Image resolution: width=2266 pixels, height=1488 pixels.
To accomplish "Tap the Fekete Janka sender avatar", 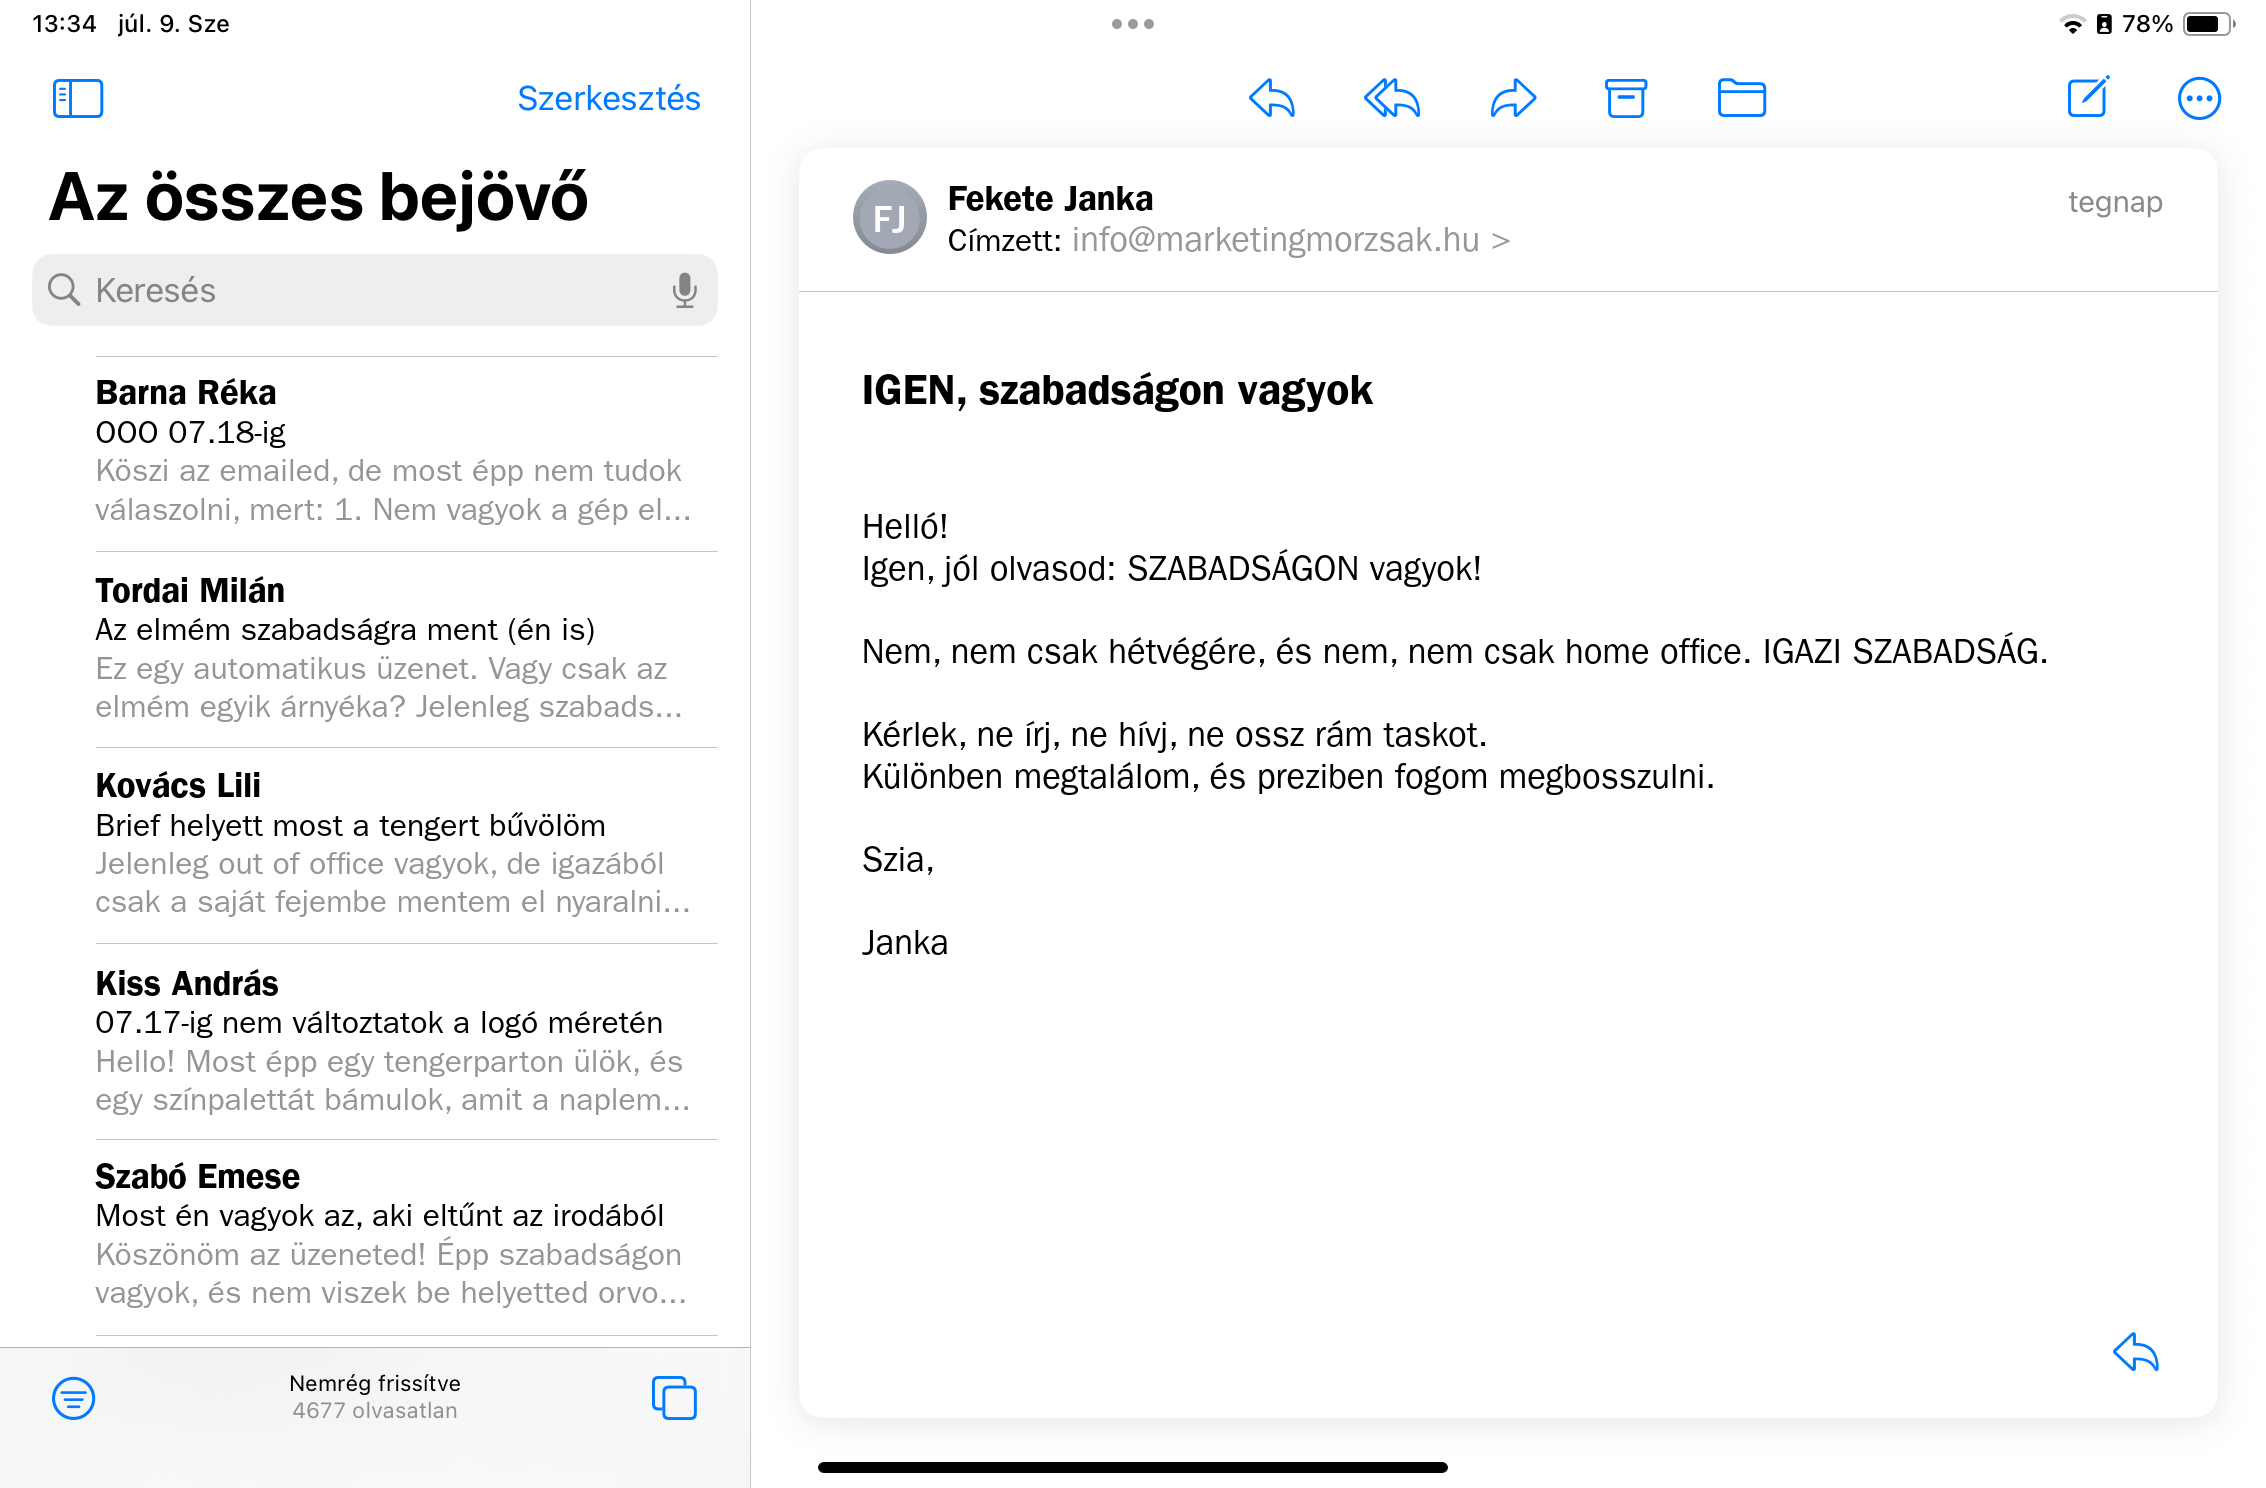I will [x=889, y=217].
